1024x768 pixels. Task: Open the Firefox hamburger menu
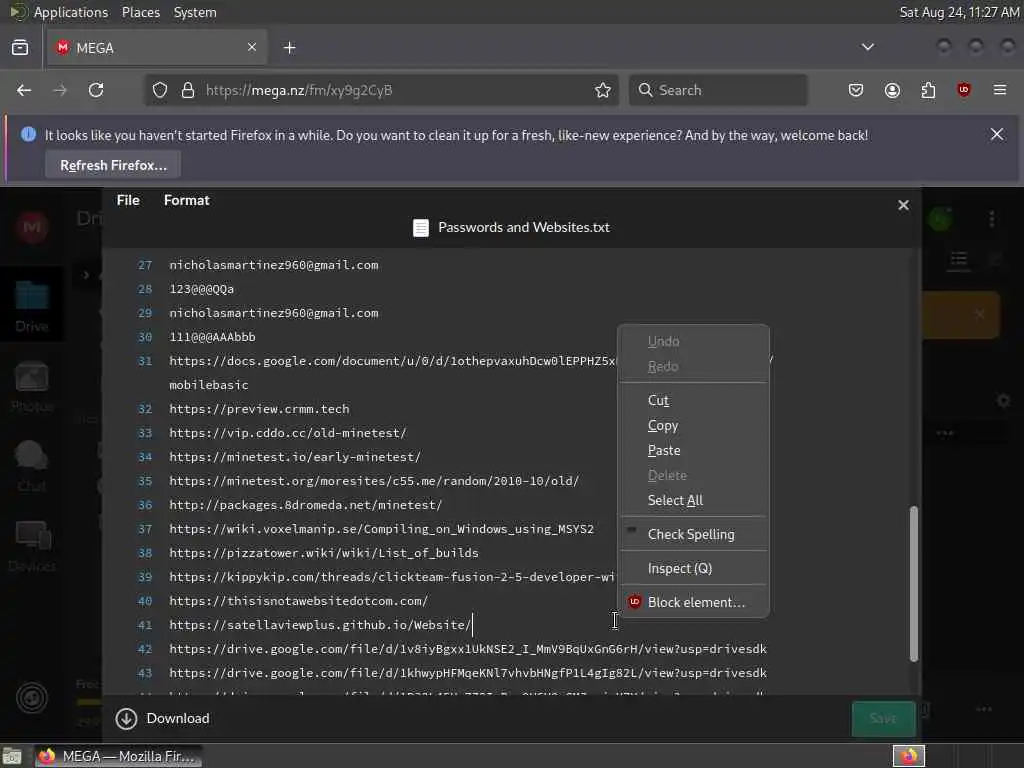point(1000,90)
